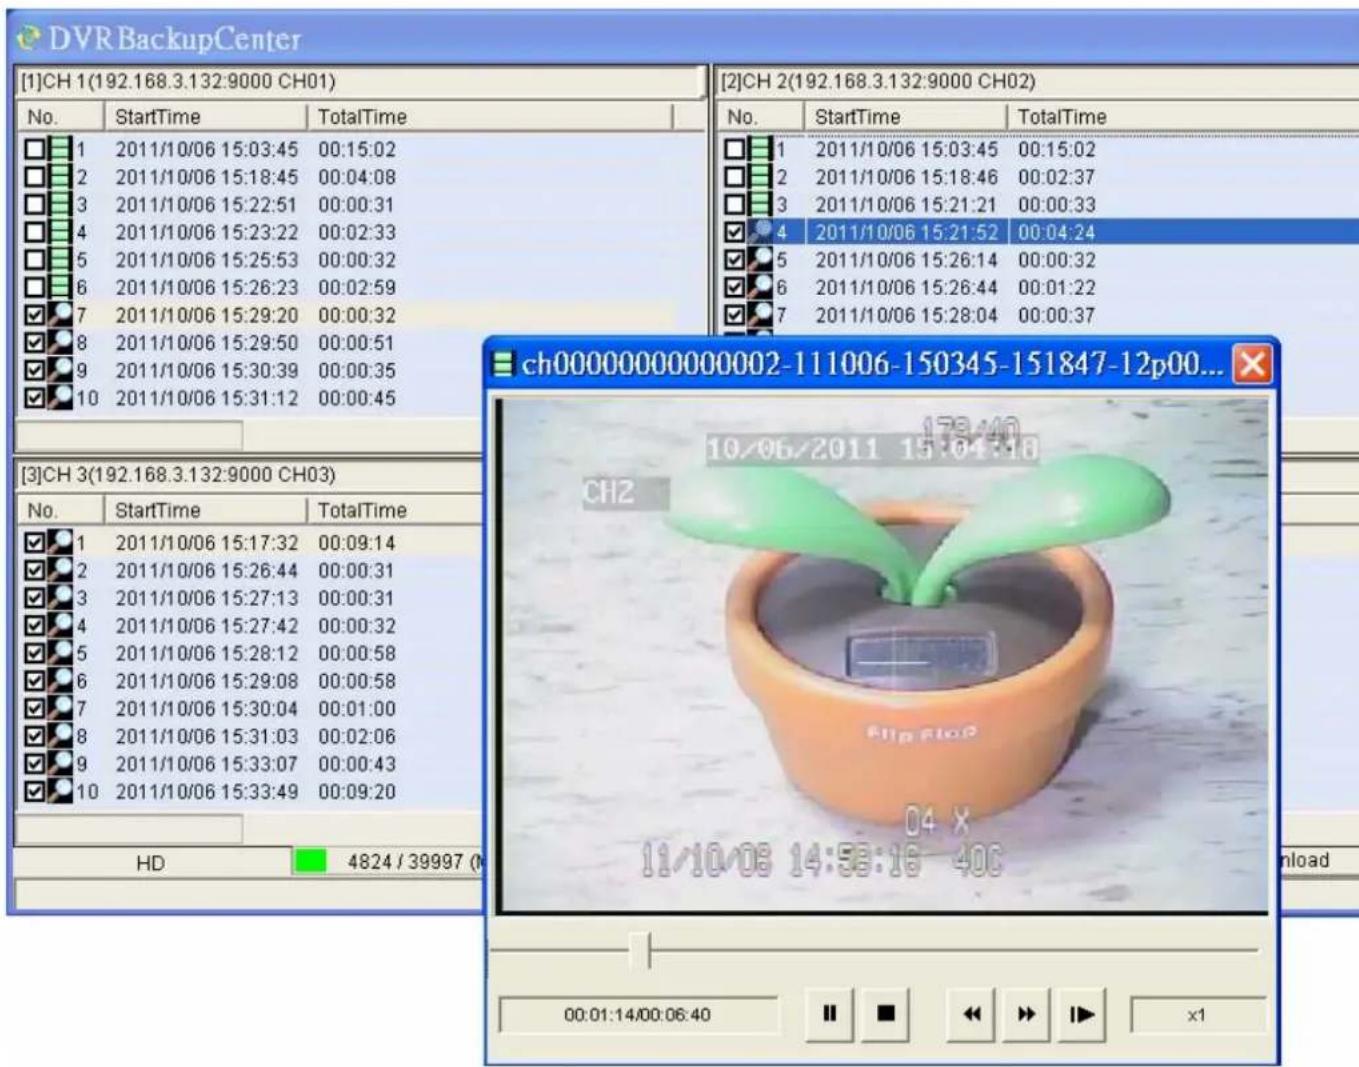The image size is (1359, 1067).
Task: Rewind the video with the double-left arrows
Action: 971,1014
